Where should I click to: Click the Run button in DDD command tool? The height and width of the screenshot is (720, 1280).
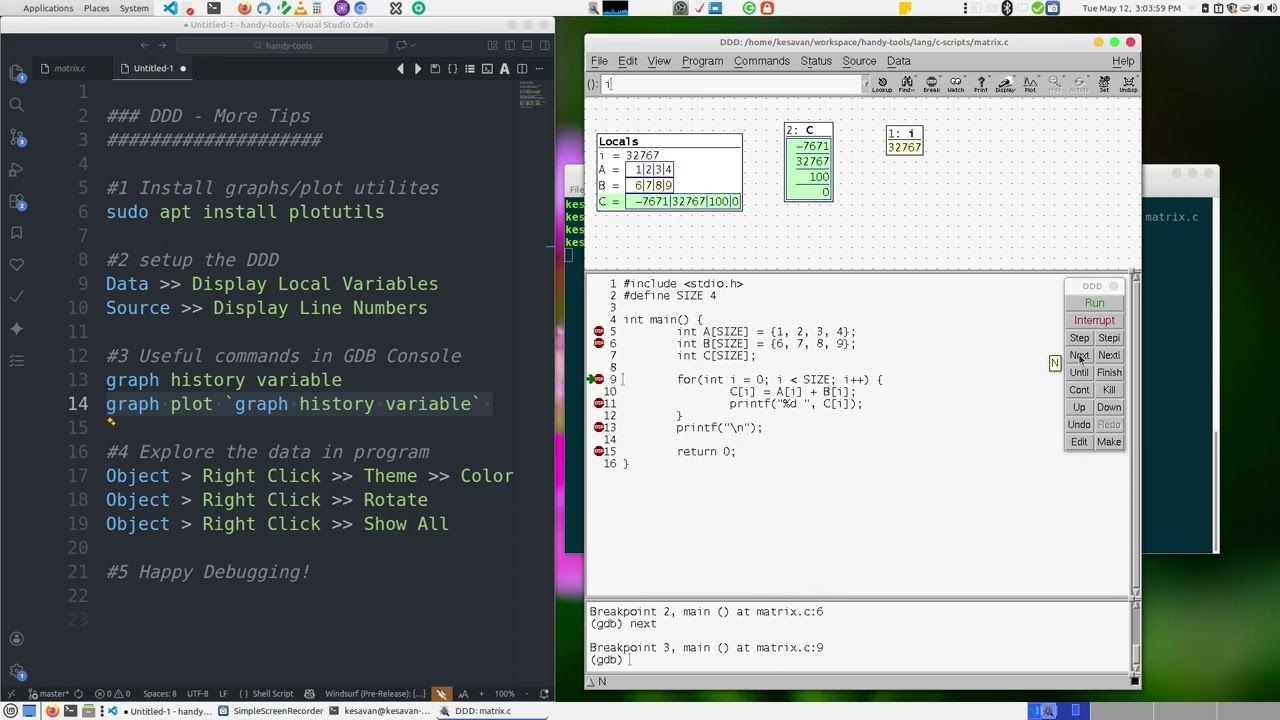tap(1094, 303)
